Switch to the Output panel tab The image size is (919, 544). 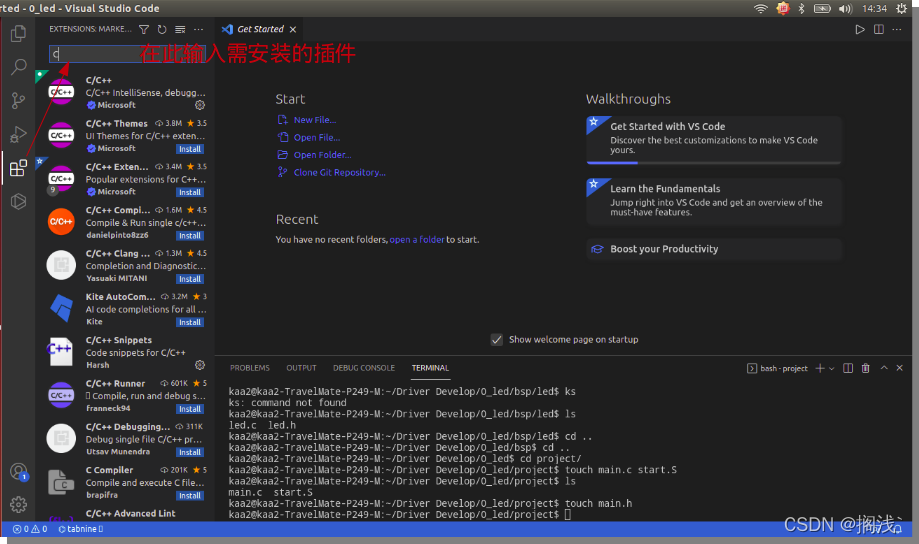click(301, 368)
